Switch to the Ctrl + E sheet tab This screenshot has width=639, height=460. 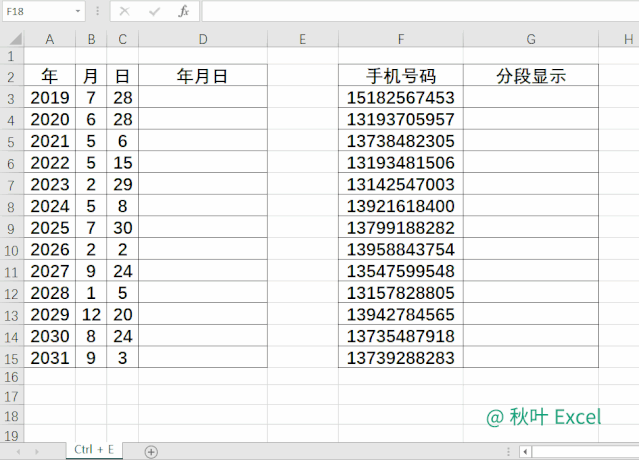pyautogui.click(x=94, y=450)
